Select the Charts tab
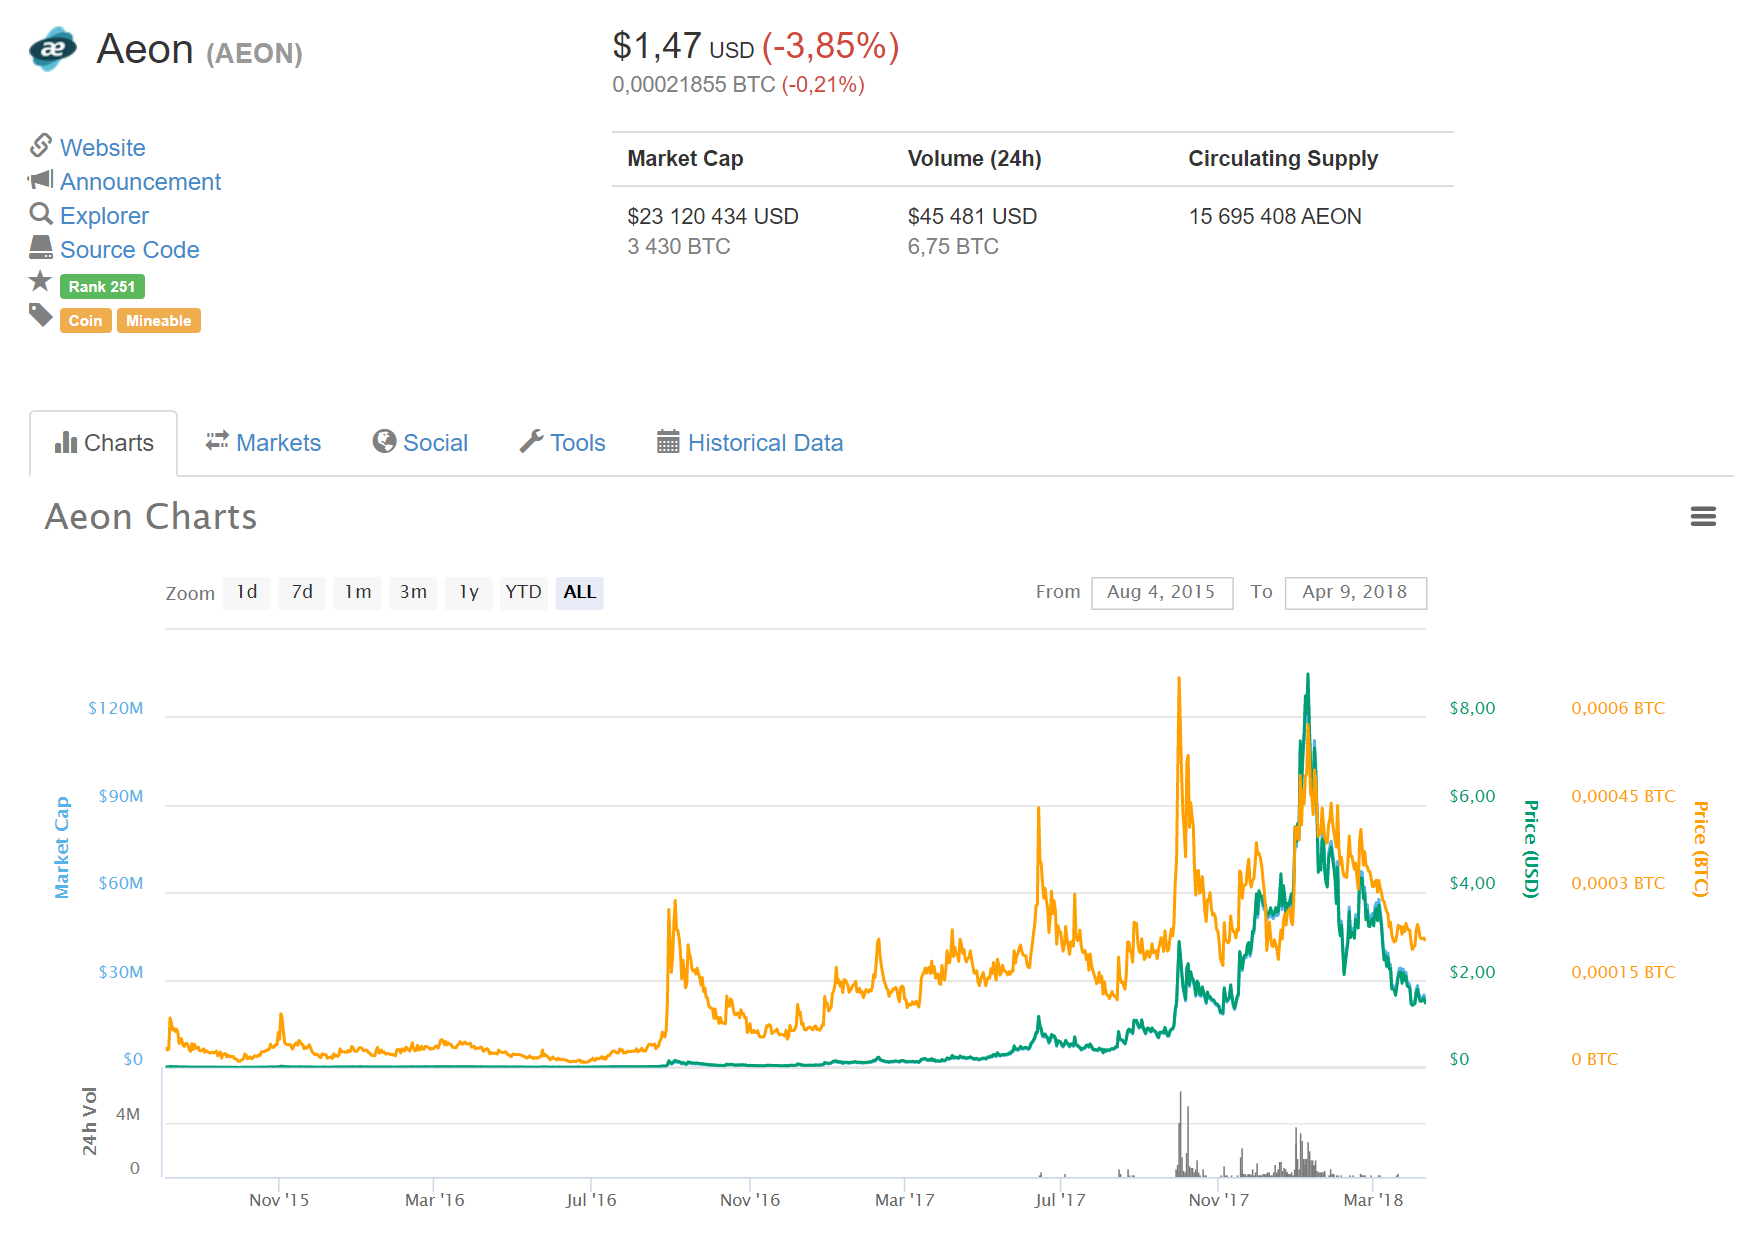The image size is (1740, 1250). click(x=104, y=443)
